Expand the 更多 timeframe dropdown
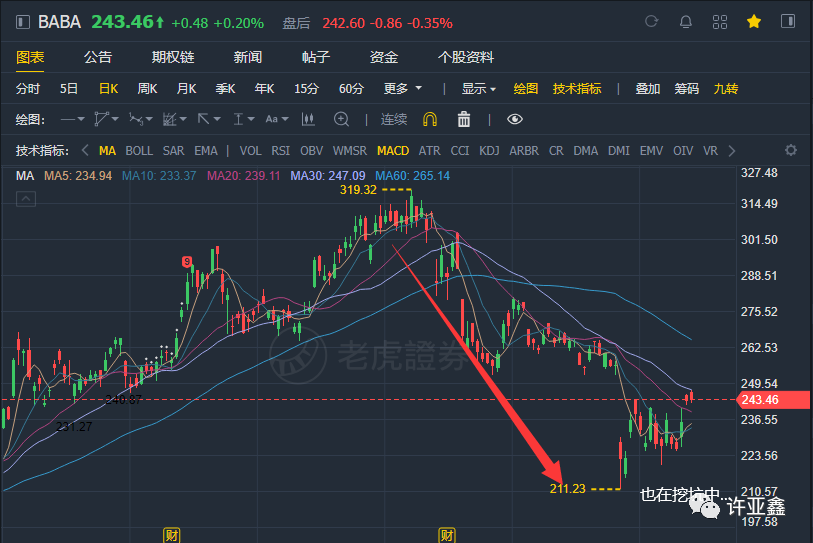The width and height of the screenshot is (813, 543). point(402,89)
